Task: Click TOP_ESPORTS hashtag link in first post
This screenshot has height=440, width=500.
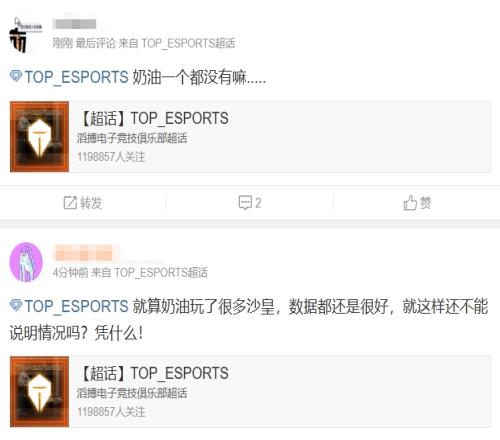Action: (x=76, y=77)
